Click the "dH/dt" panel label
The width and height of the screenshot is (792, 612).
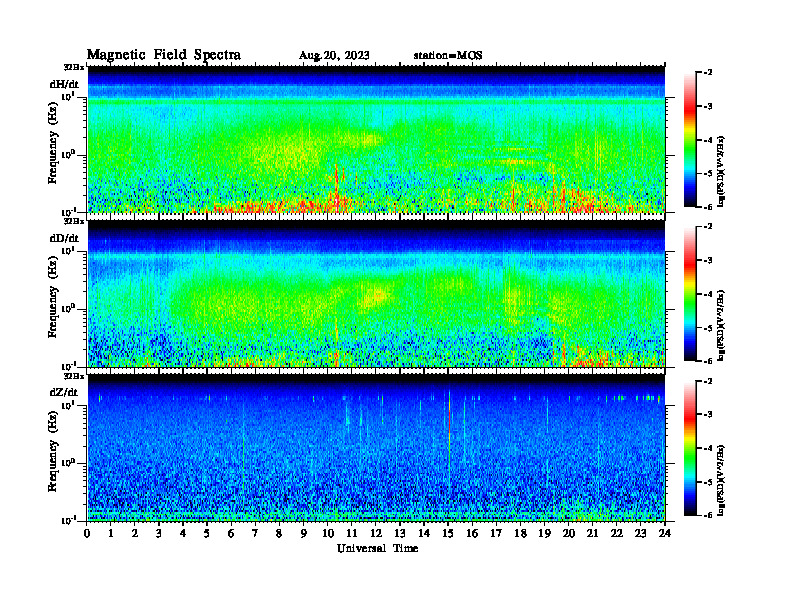pyautogui.click(x=64, y=84)
